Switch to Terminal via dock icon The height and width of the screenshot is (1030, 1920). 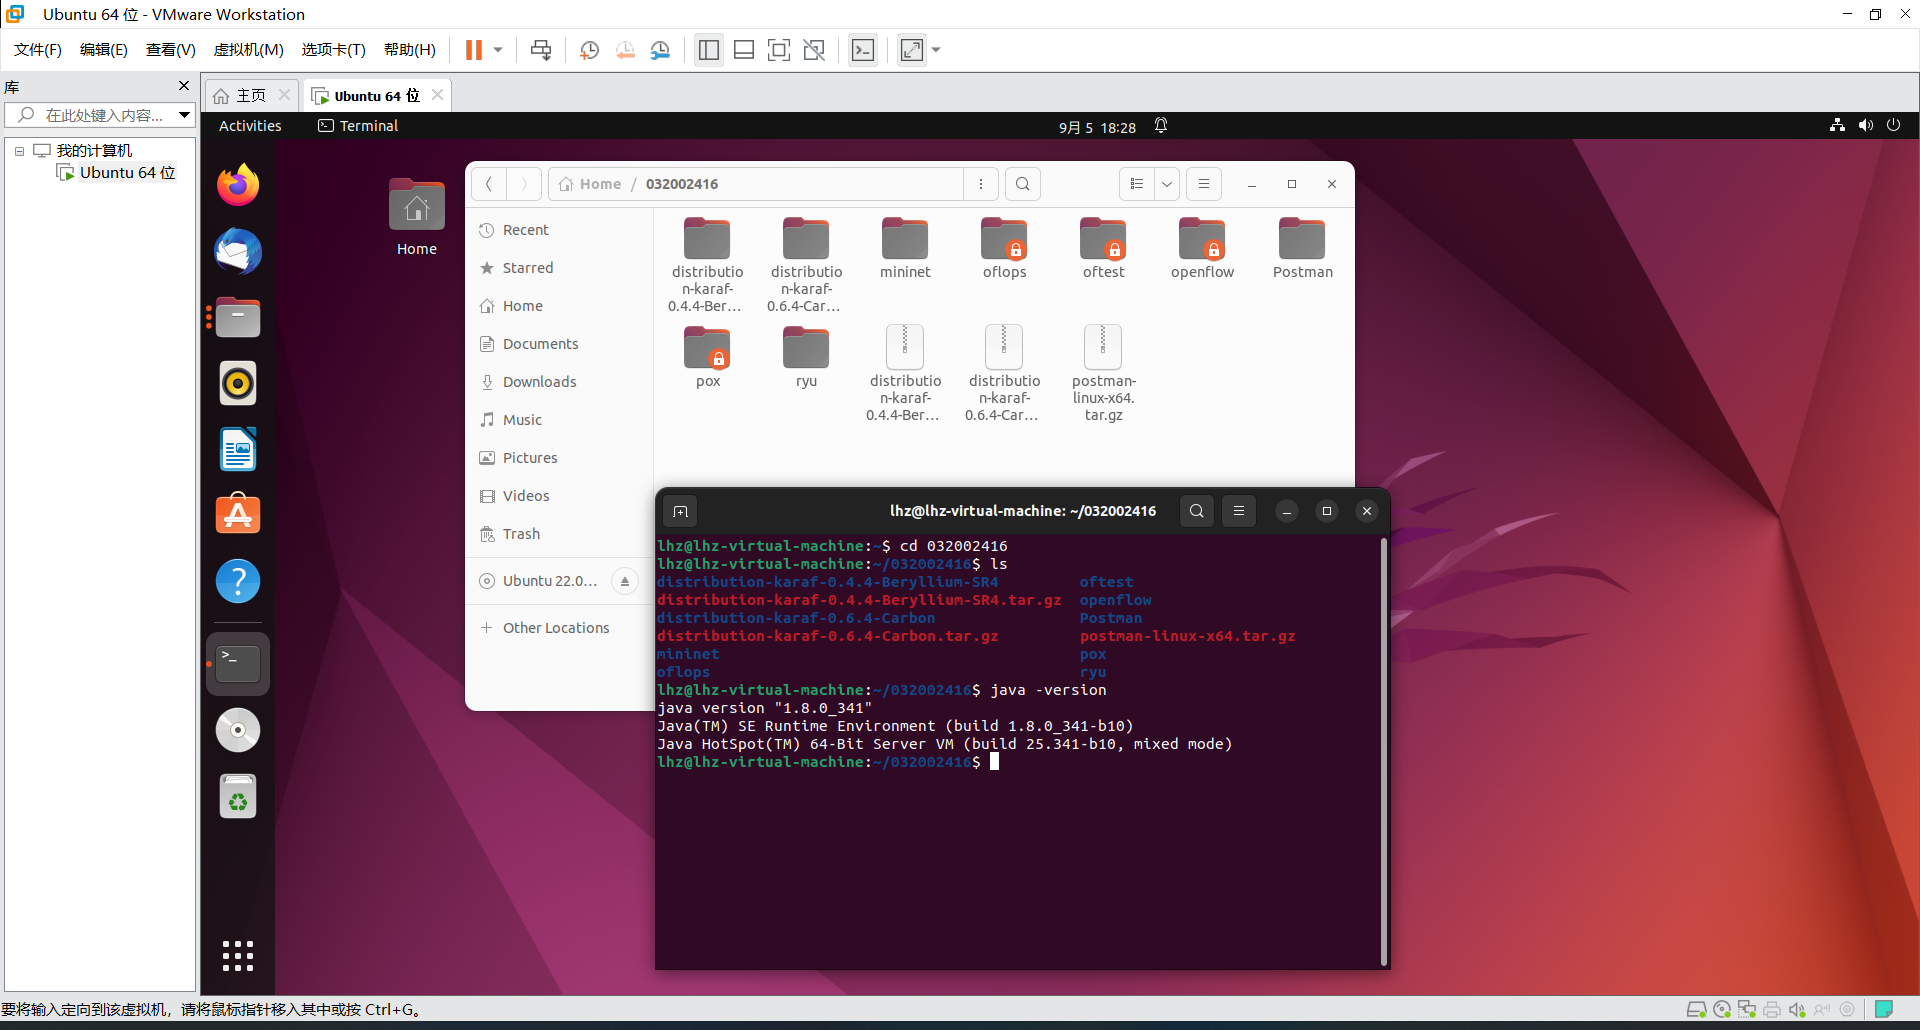tap(238, 664)
